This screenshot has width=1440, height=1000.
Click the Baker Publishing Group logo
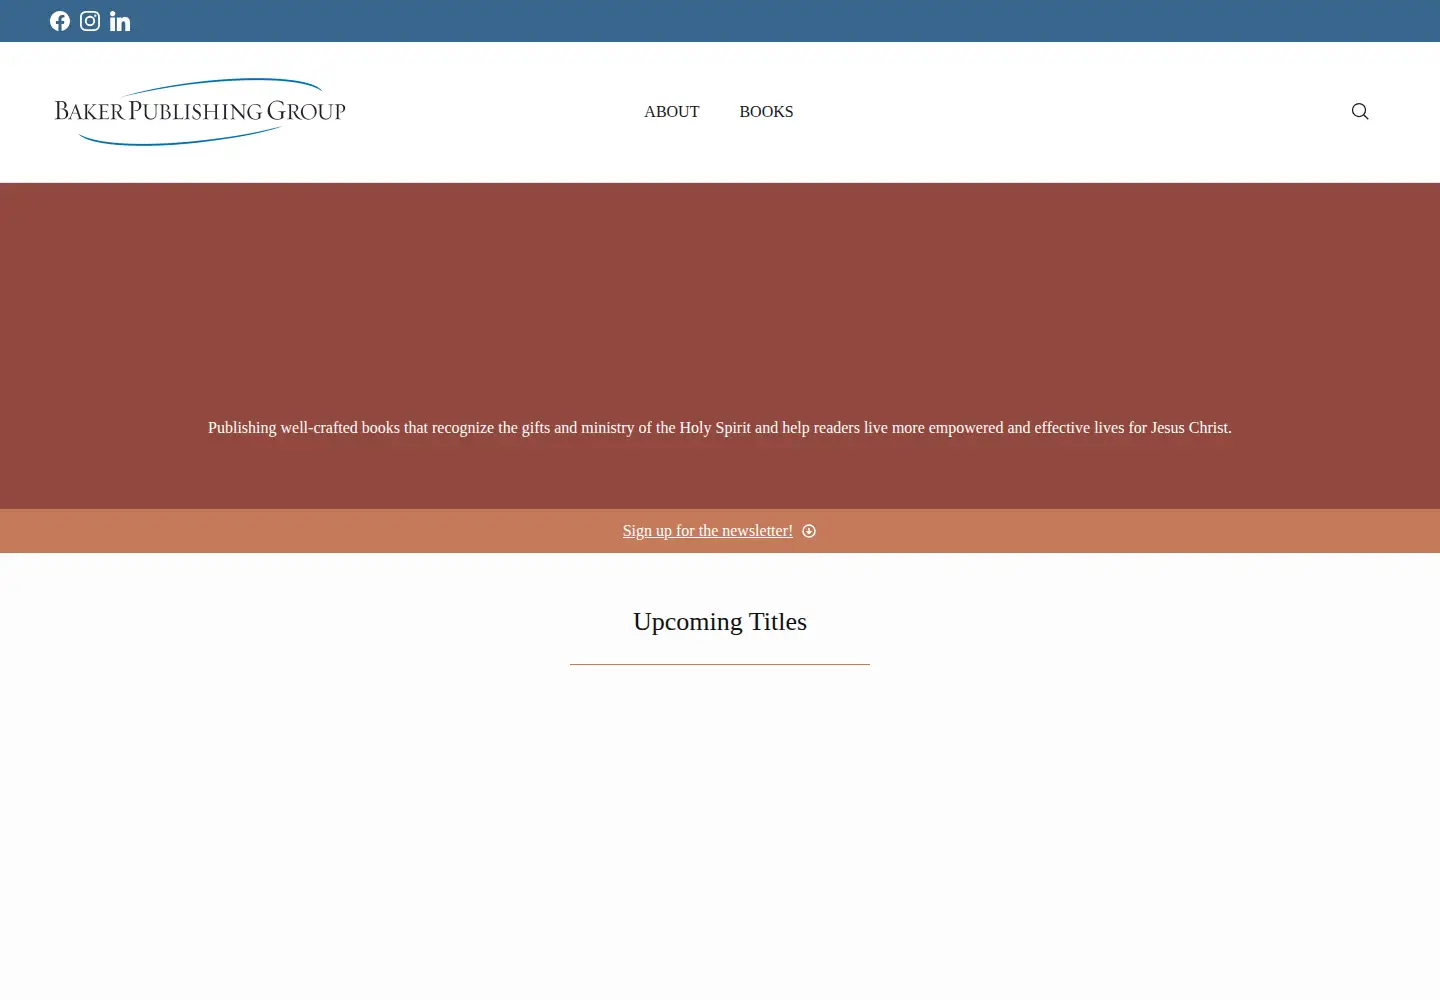[200, 111]
